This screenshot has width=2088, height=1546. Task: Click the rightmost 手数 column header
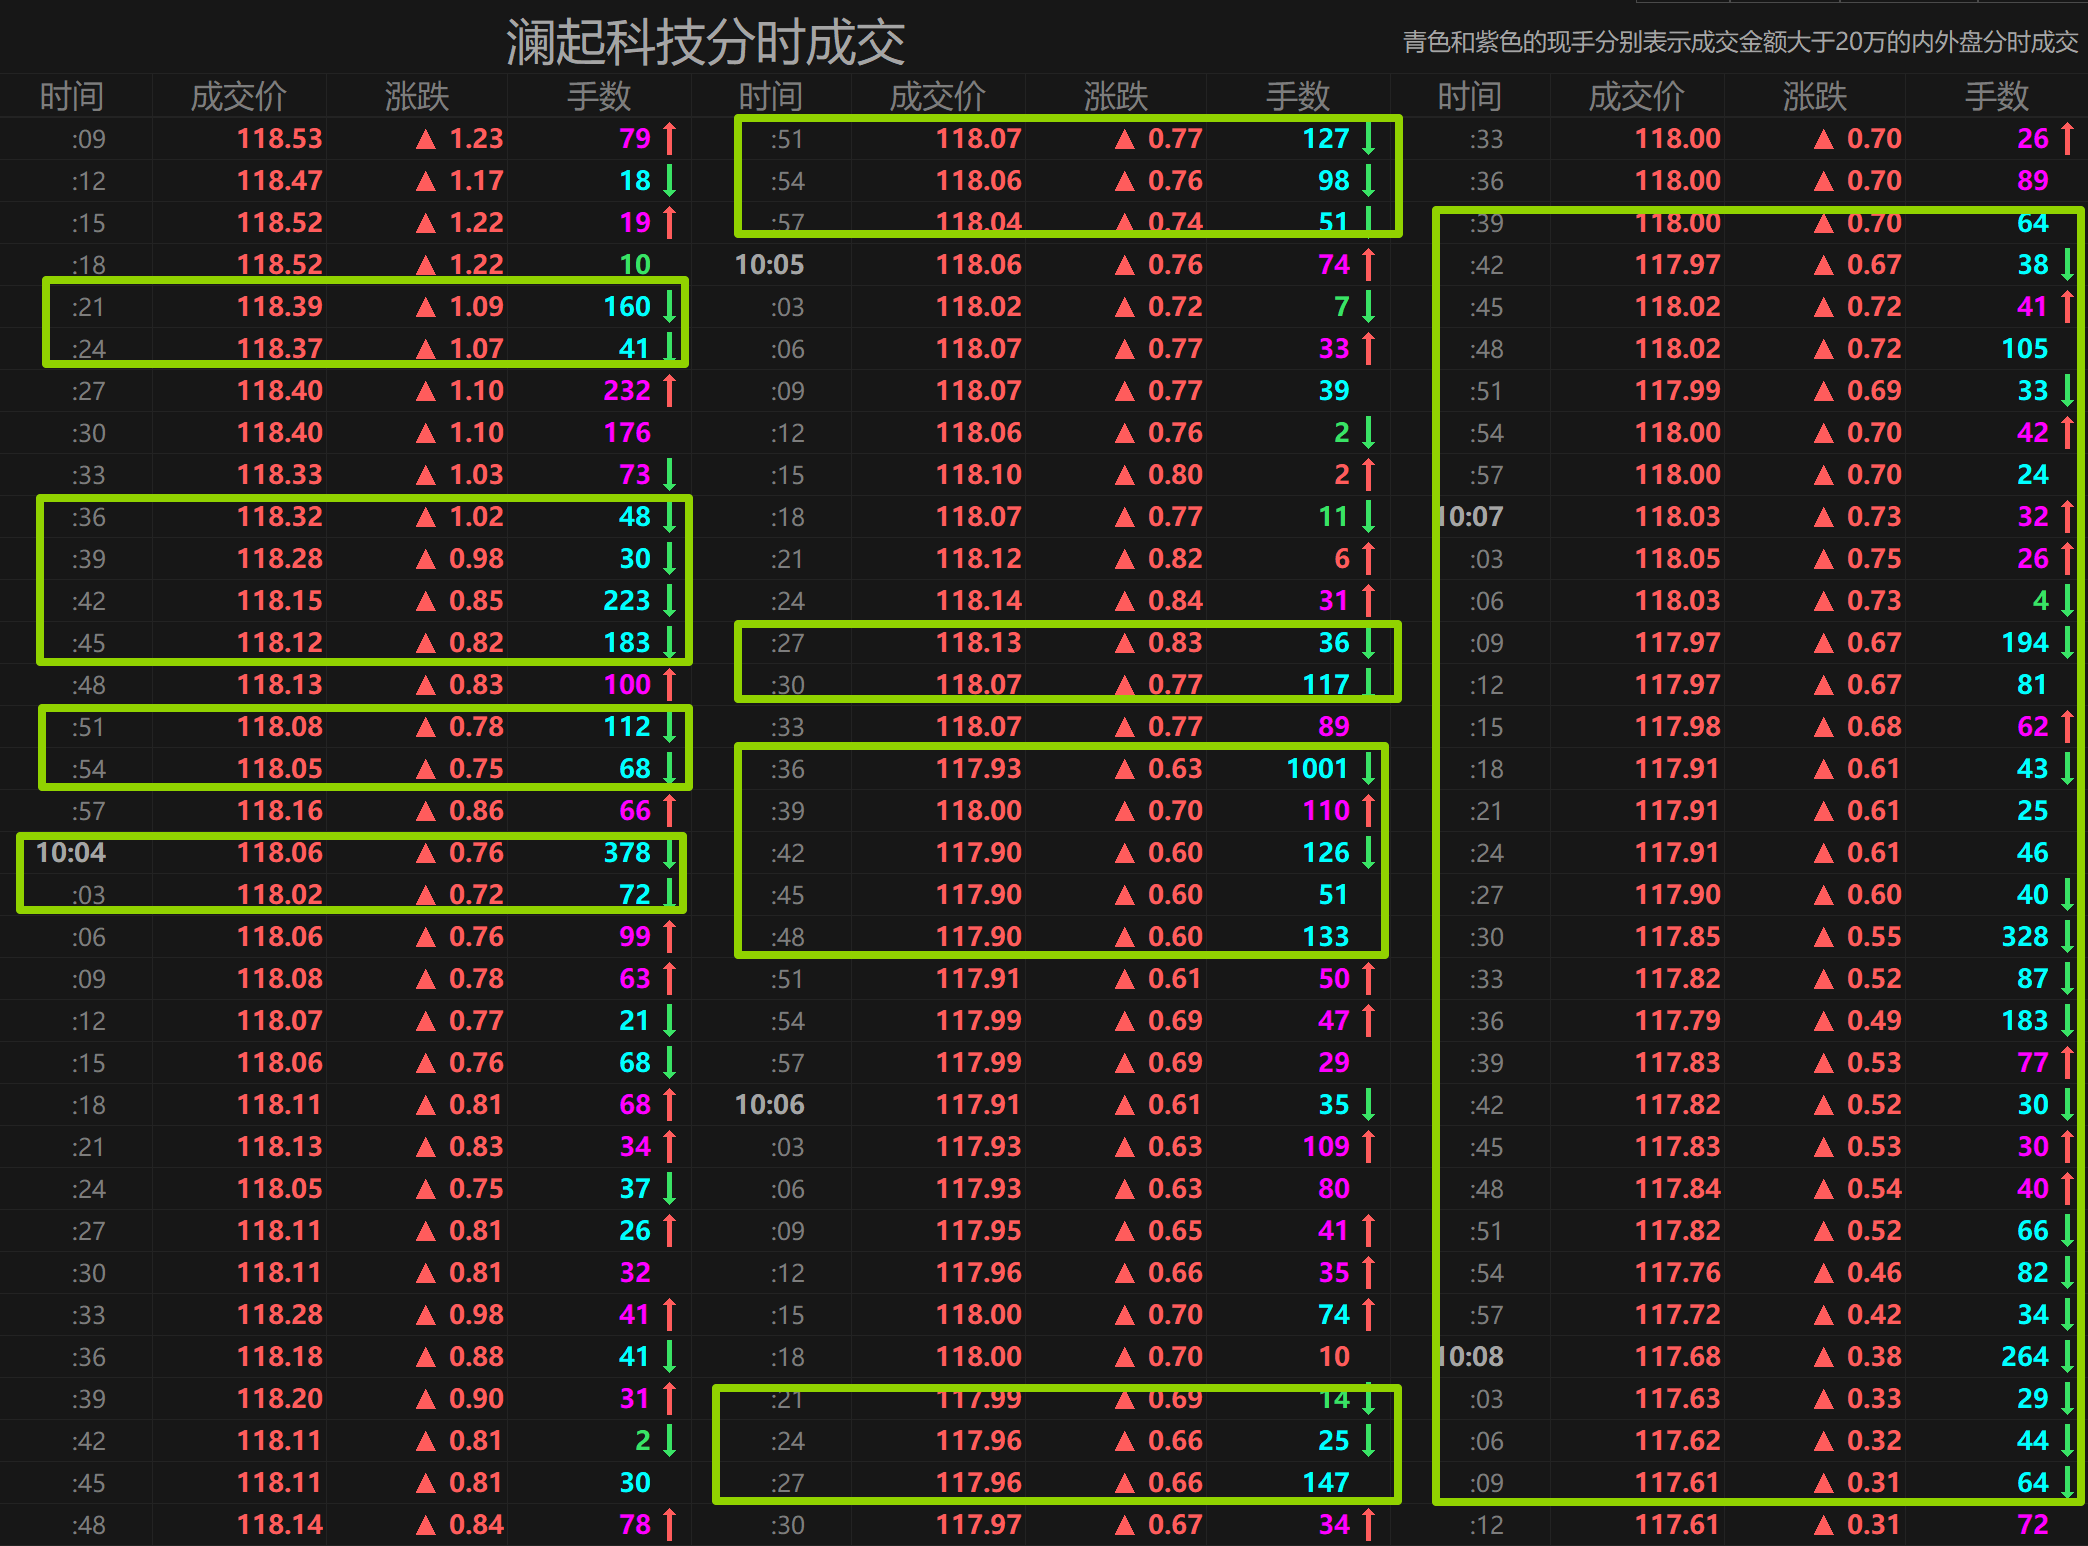(x=1996, y=96)
